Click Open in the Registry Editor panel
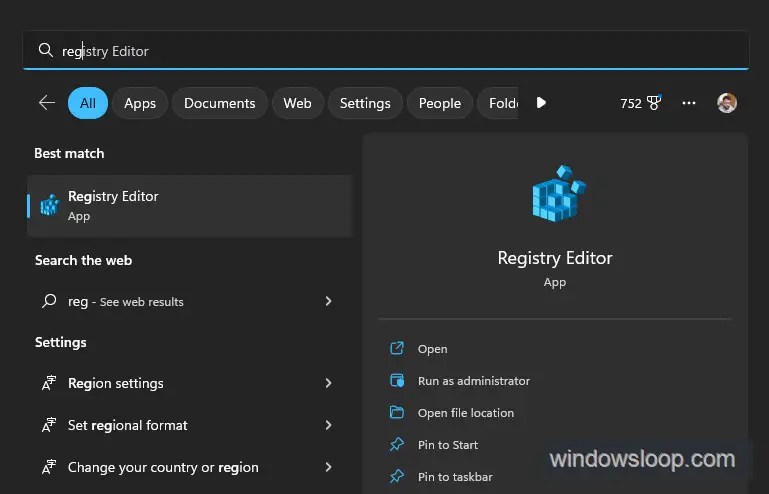The height and width of the screenshot is (494, 769). pos(432,349)
